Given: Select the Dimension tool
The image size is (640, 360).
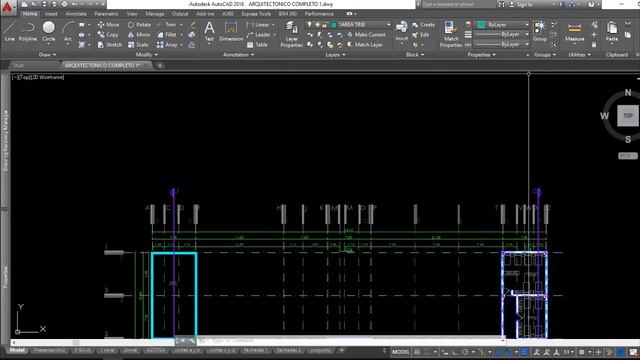Looking at the screenshot, I should [x=231, y=31].
